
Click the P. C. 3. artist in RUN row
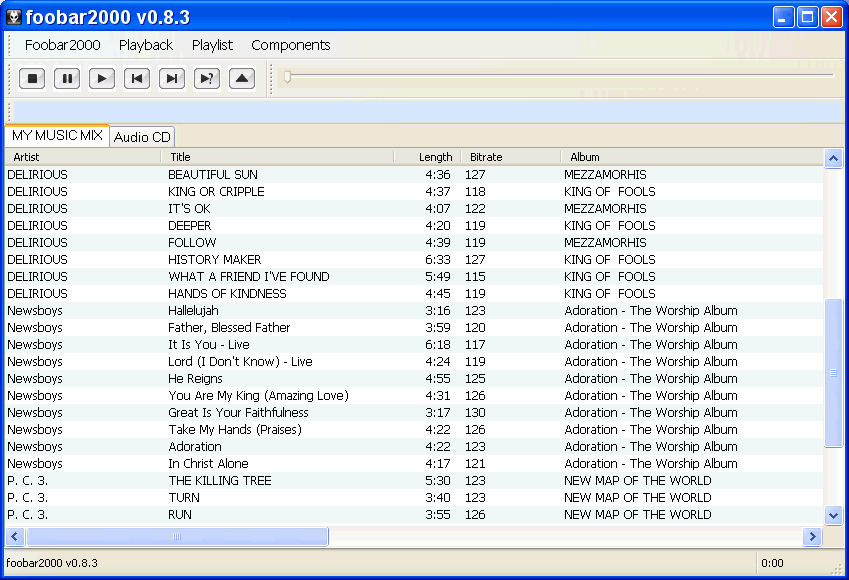point(27,514)
